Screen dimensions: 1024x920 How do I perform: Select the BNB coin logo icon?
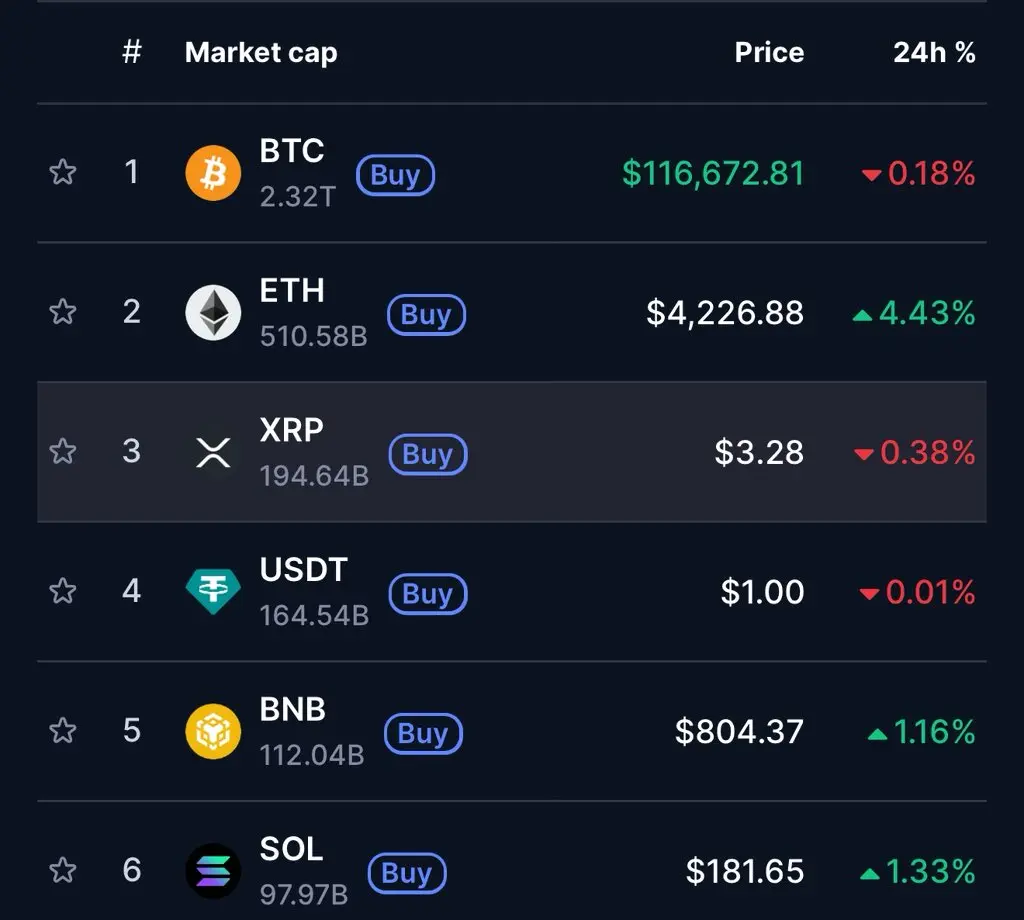tap(213, 731)
